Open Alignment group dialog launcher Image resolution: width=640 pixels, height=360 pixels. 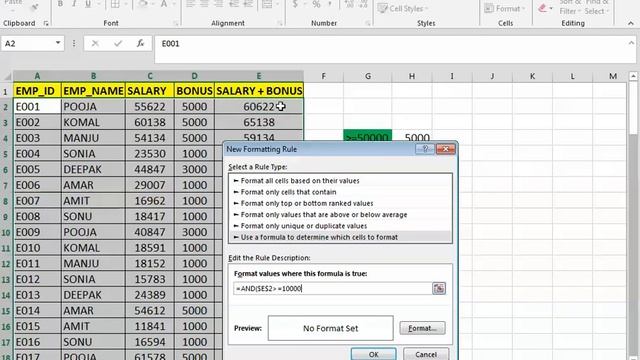pyautogui.click(x=280, y=24)
